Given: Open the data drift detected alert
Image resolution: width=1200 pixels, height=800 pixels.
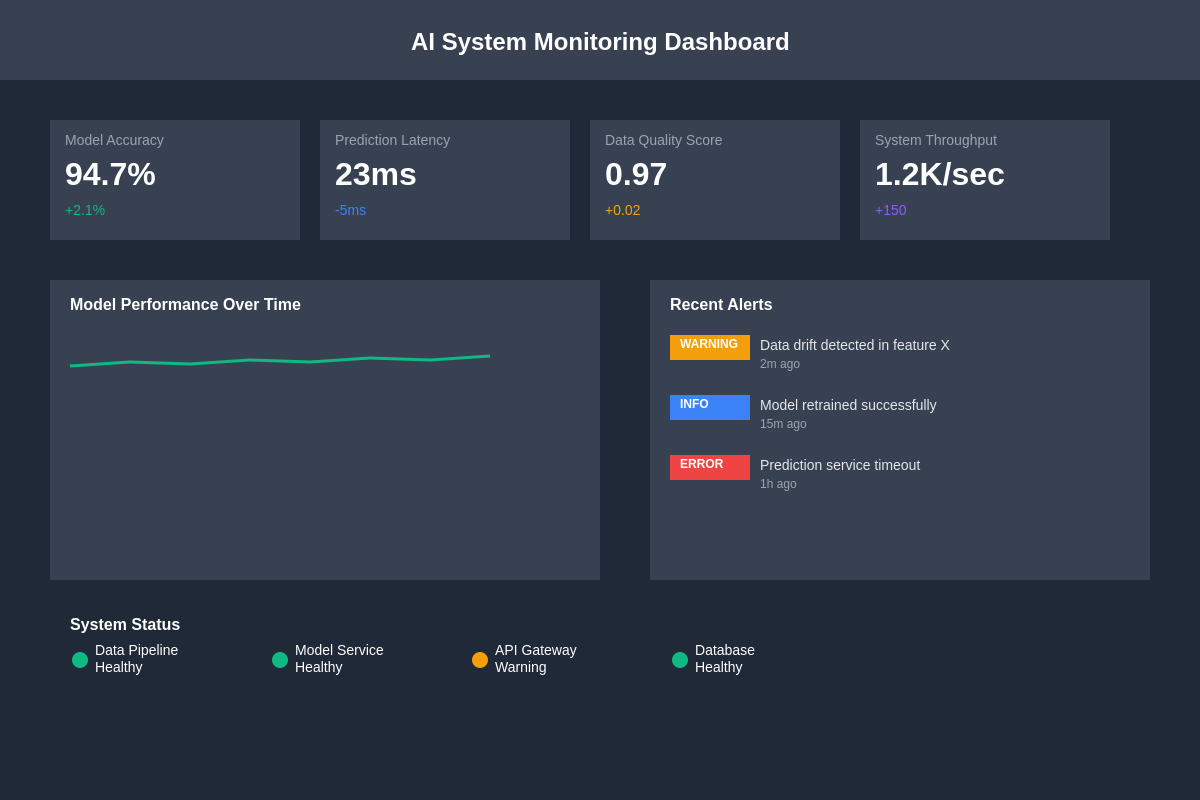Looking at the screenshot, I should point(854,345).
